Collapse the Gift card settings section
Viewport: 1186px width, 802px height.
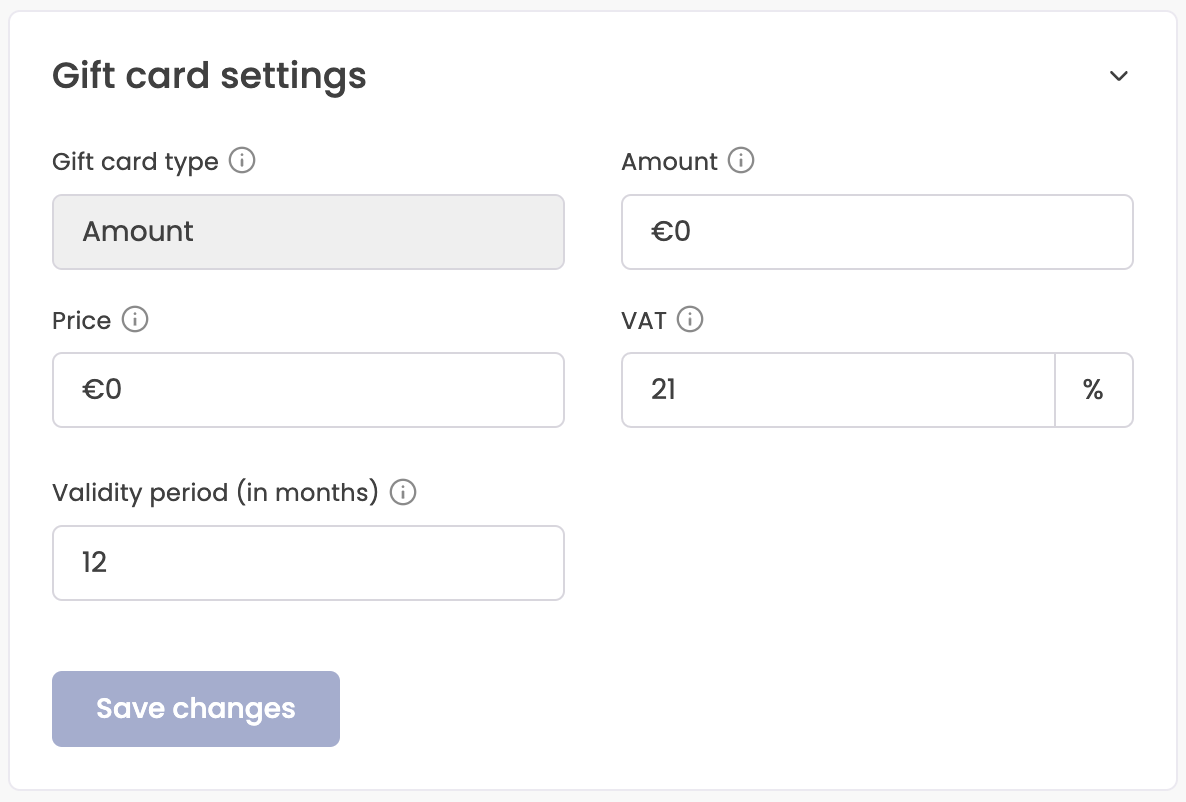pos(1119,75)
